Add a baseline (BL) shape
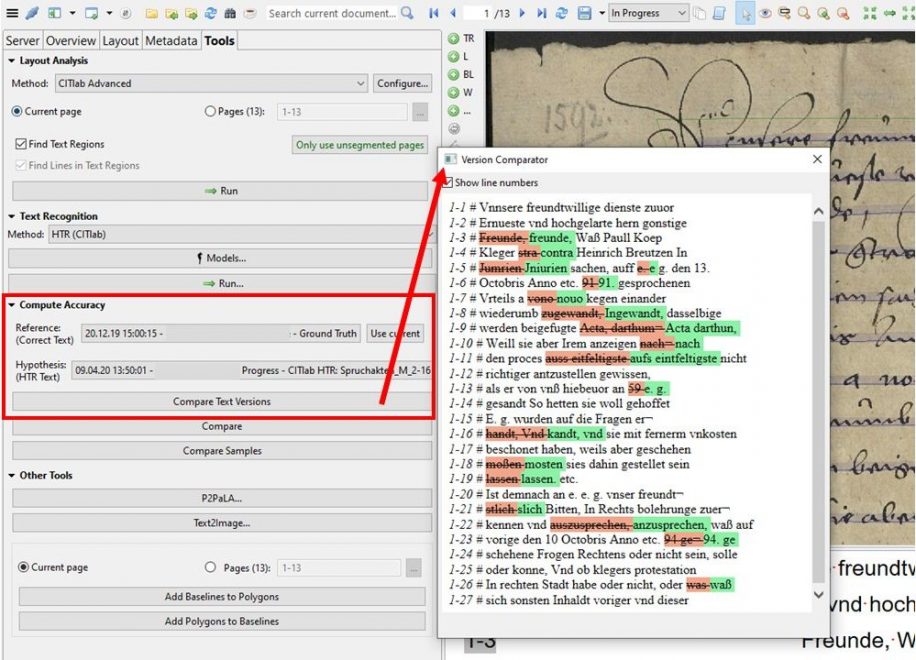 pos(454,75)
